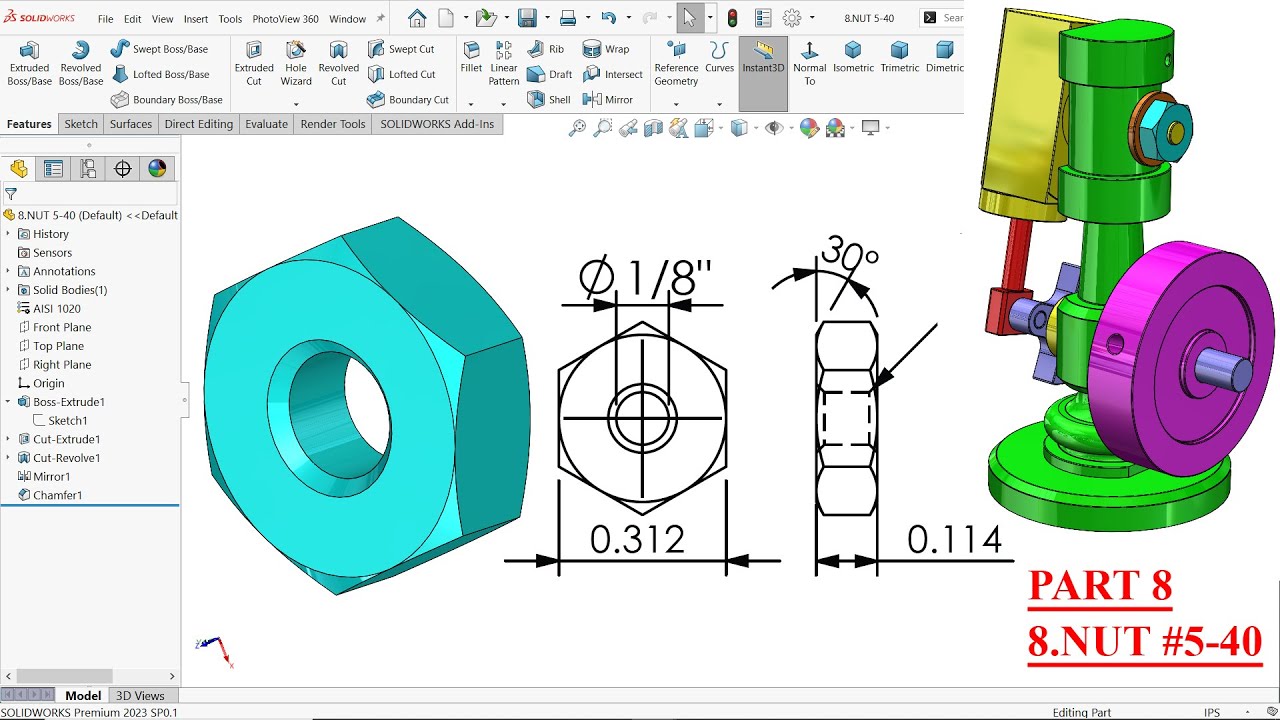This screenshot has height=720, width=1280.
Task: Select the Draft tool
Action: 549,74
